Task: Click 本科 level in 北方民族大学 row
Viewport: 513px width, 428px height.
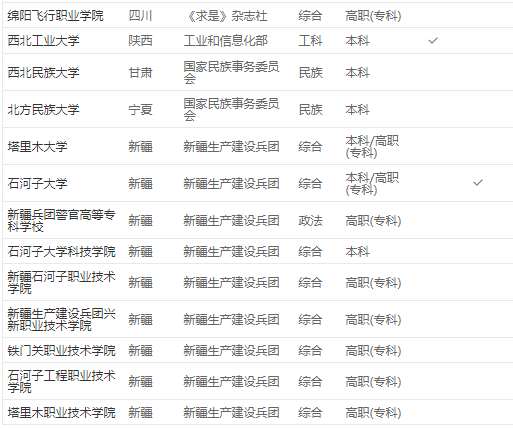Action: point(357,109)
